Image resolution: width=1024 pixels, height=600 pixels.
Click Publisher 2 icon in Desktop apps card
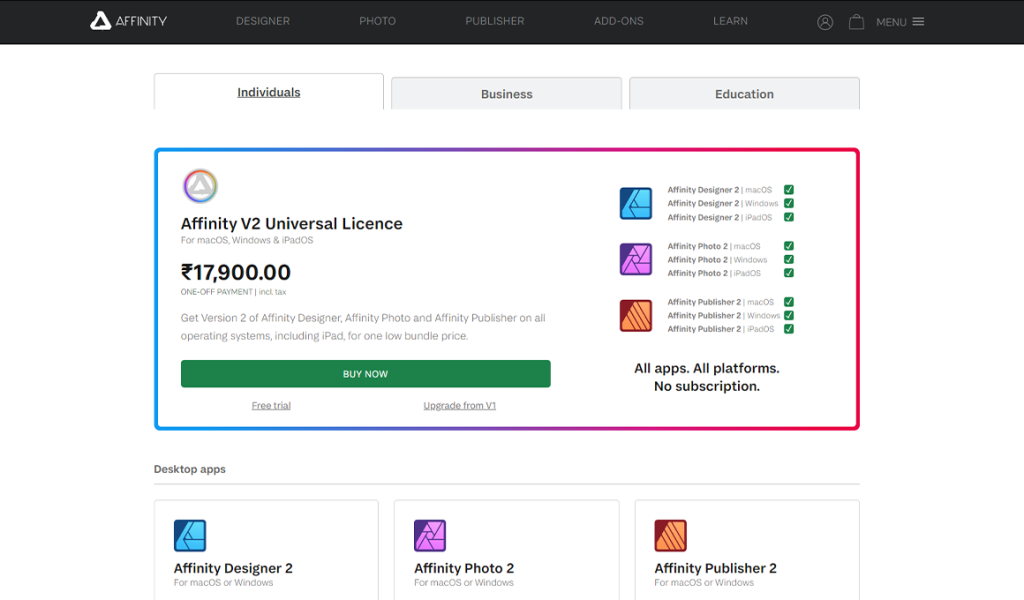click(670, 535)
